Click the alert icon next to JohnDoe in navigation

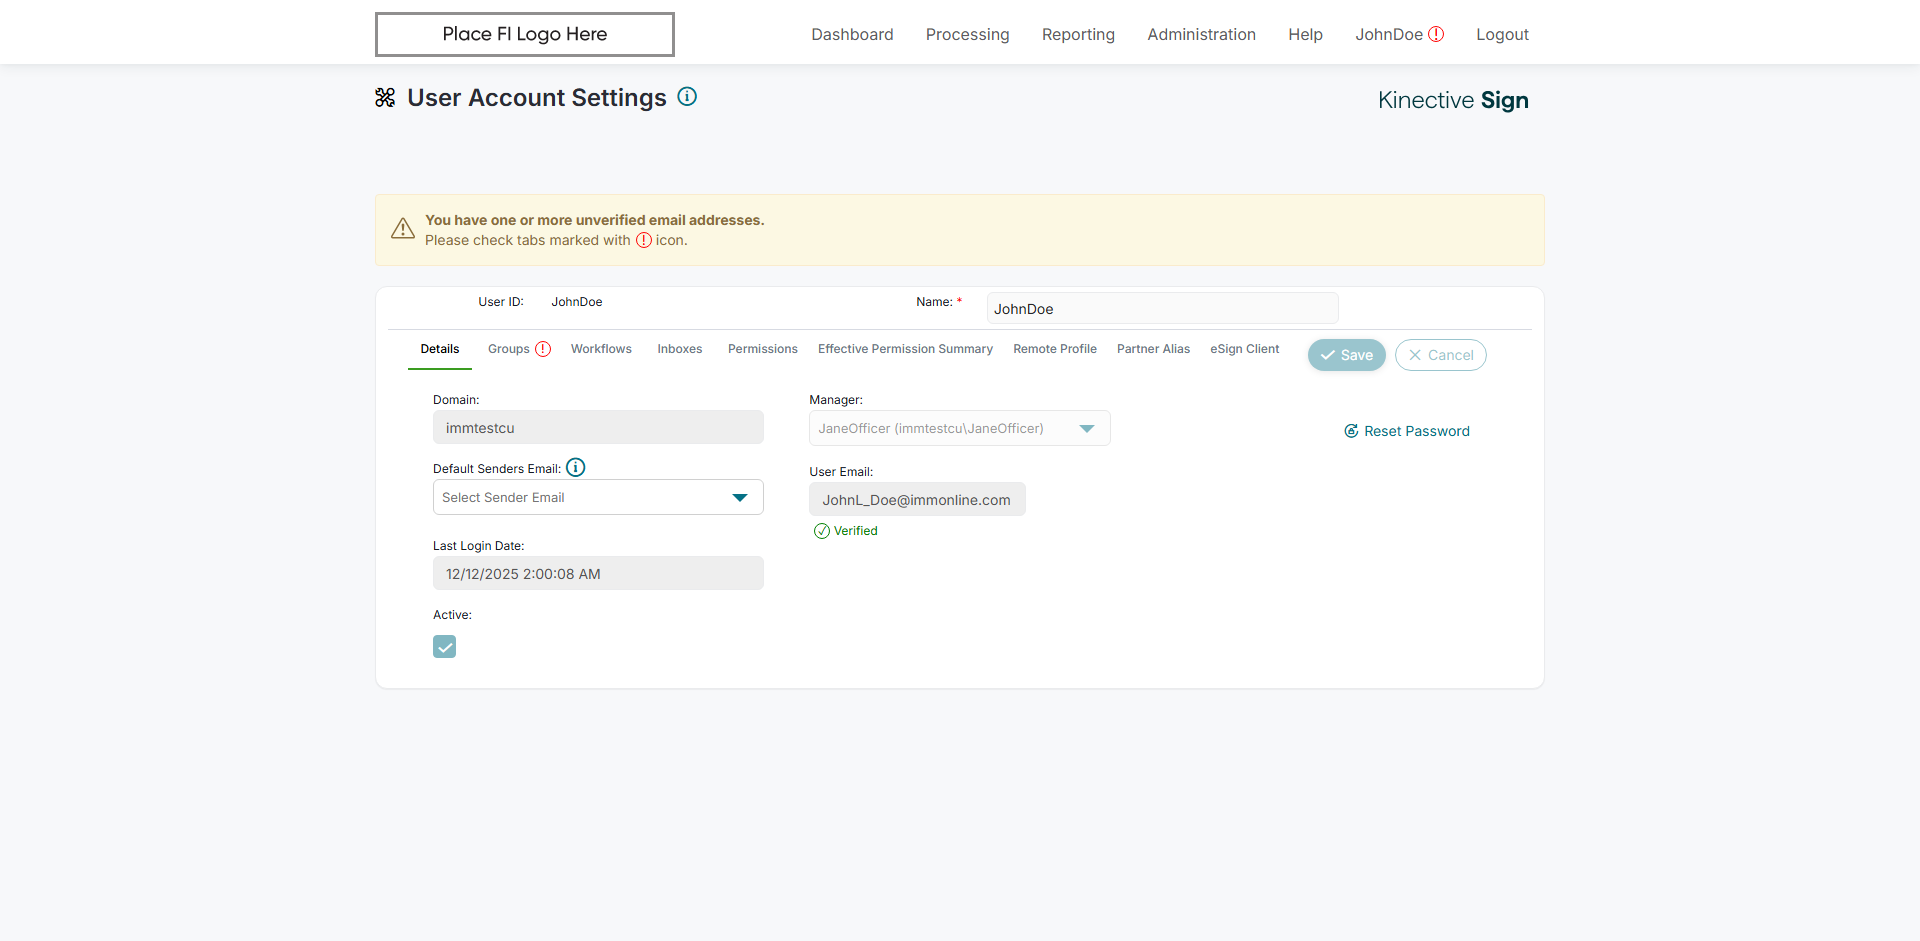pyautogui.click(x=1436, y=34)
